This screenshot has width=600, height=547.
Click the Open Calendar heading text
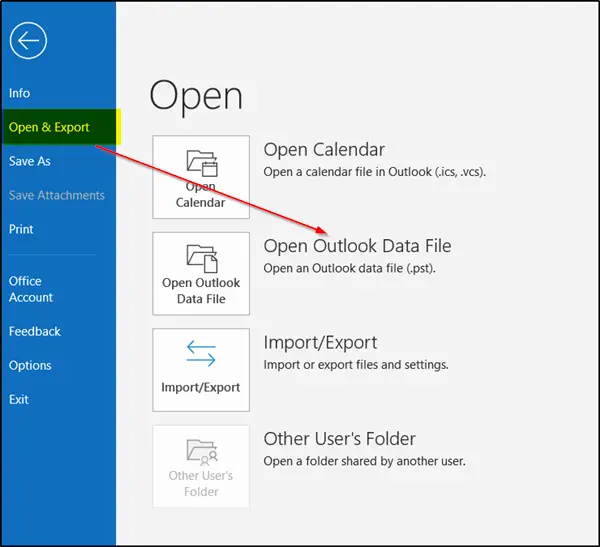point(324,150)
